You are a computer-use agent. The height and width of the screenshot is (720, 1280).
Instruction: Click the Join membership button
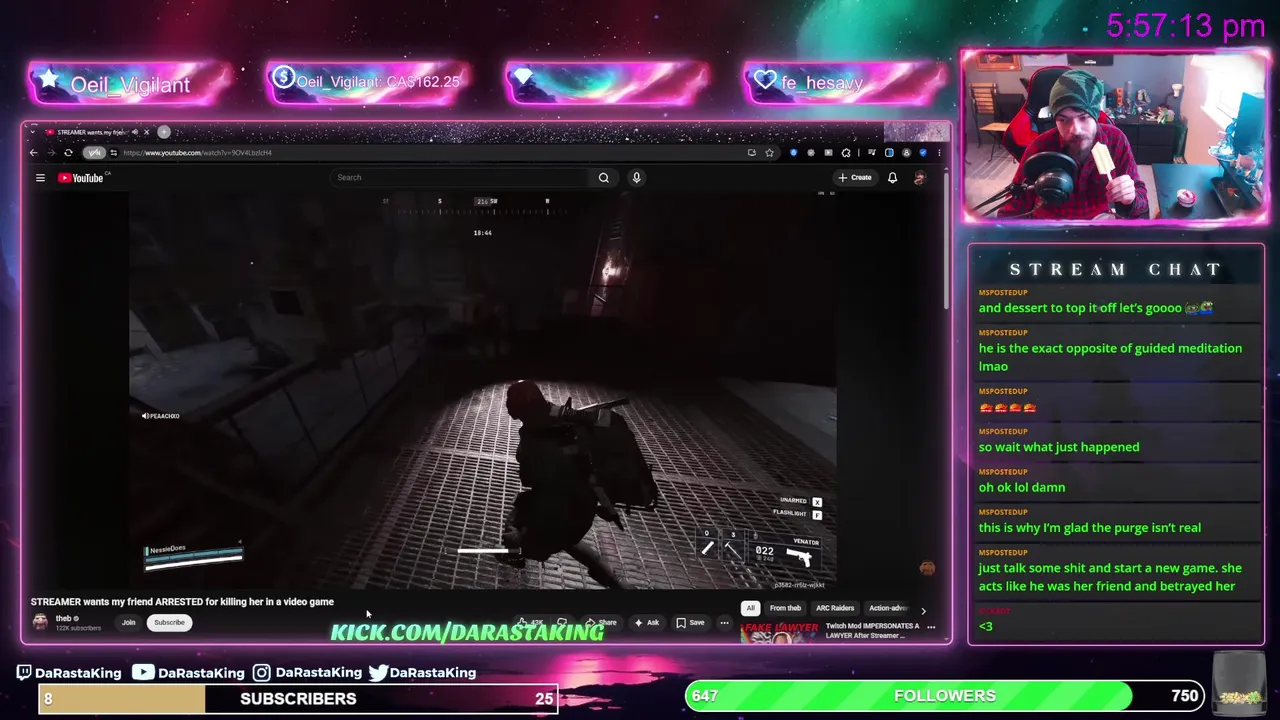128,622
